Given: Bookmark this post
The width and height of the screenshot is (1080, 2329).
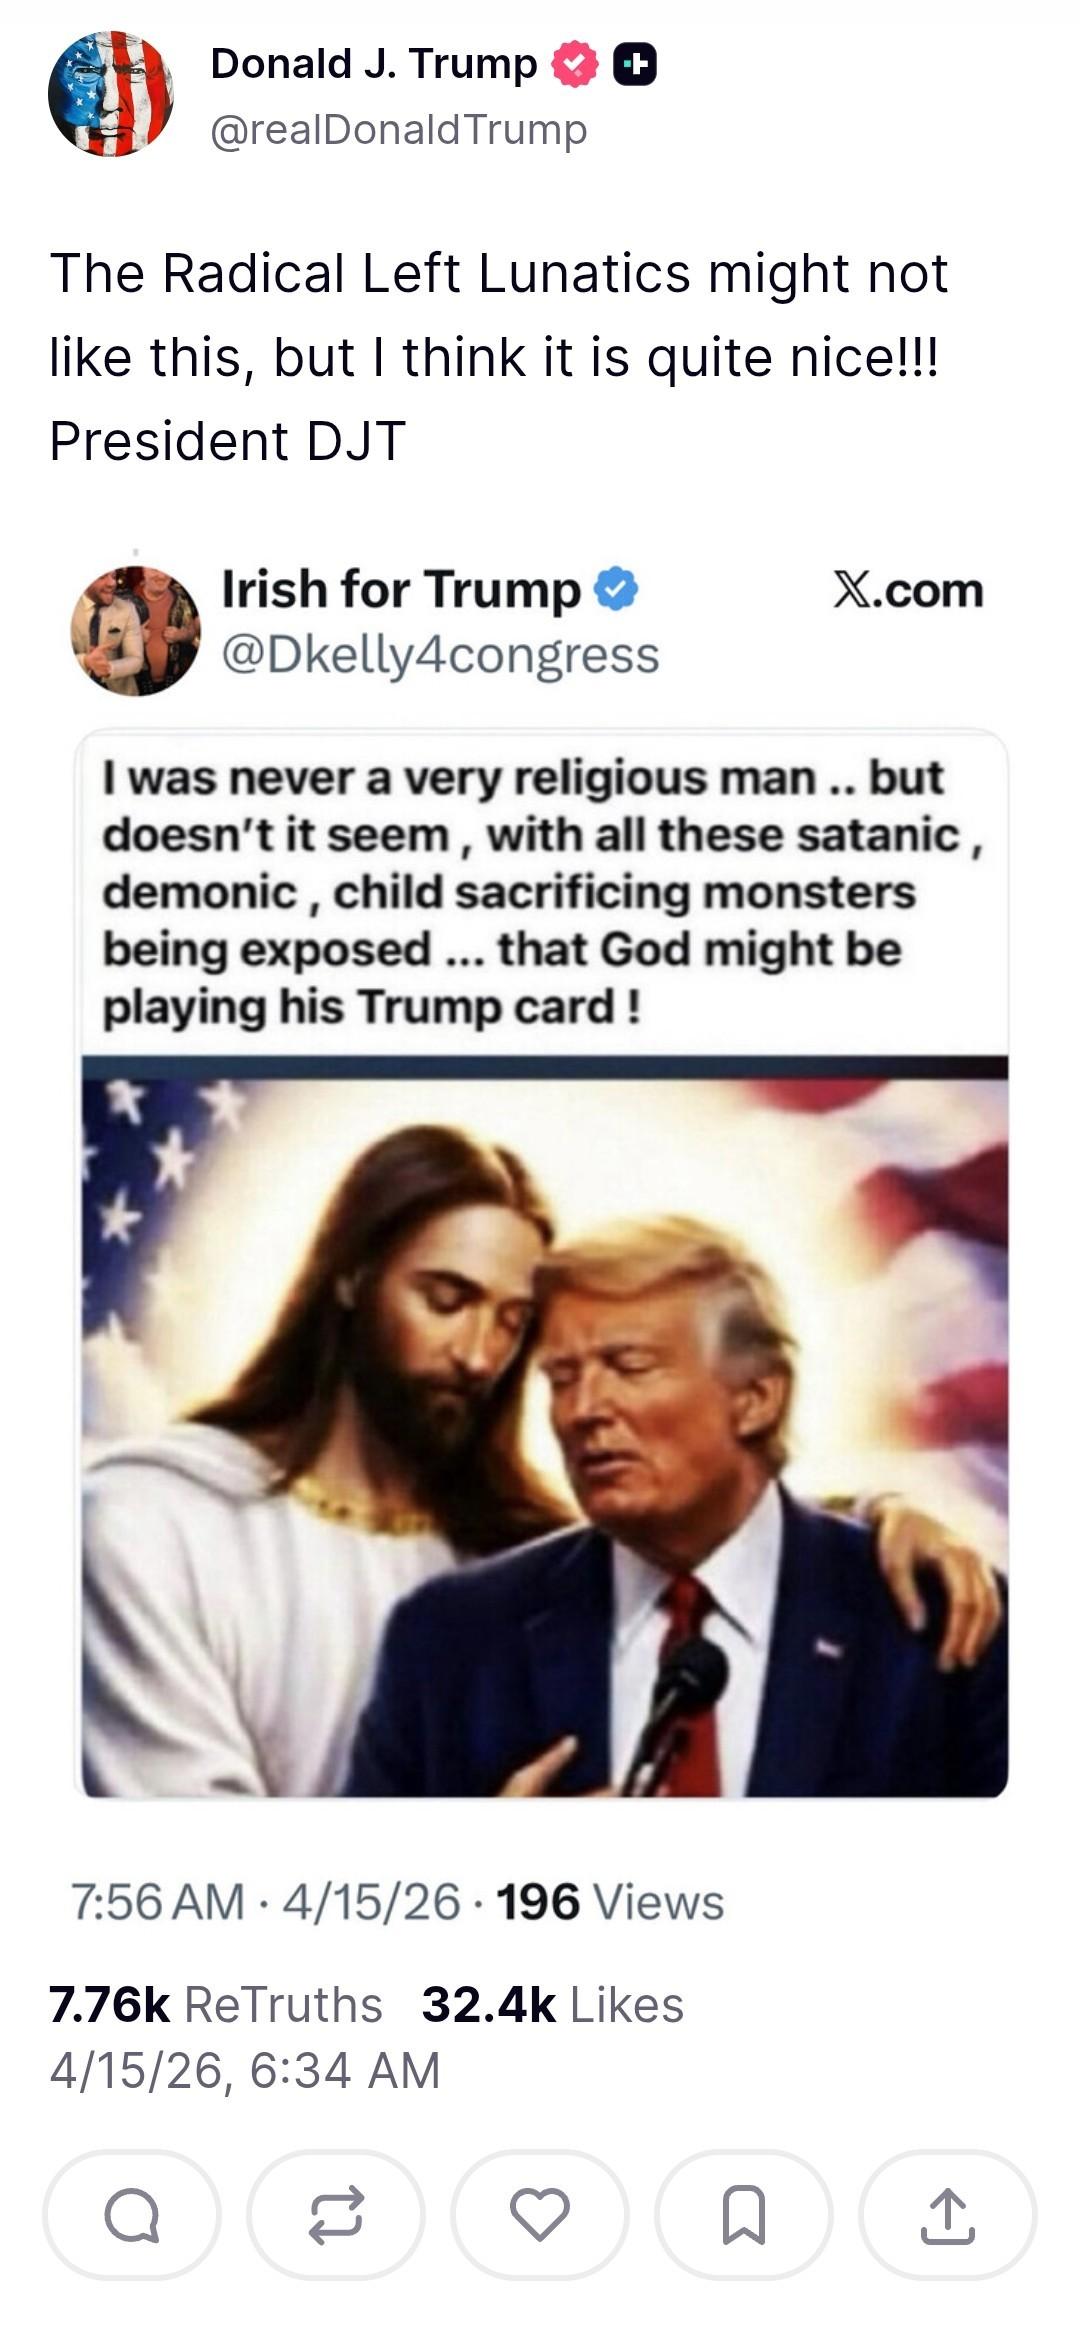Looking at the screenshot, I should [x=744, y=2215].
